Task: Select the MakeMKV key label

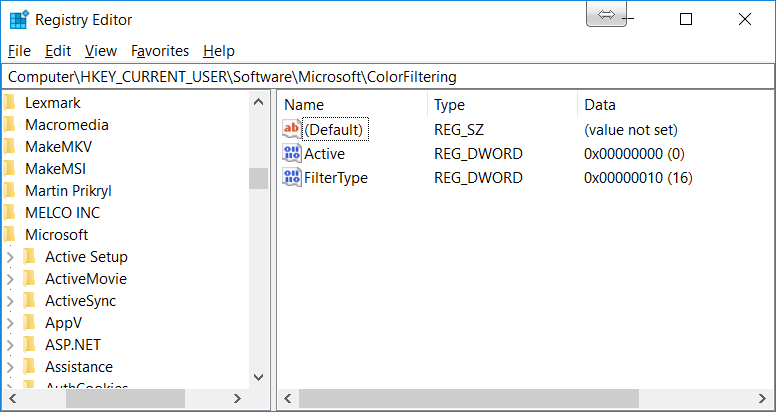Action: 58,147
